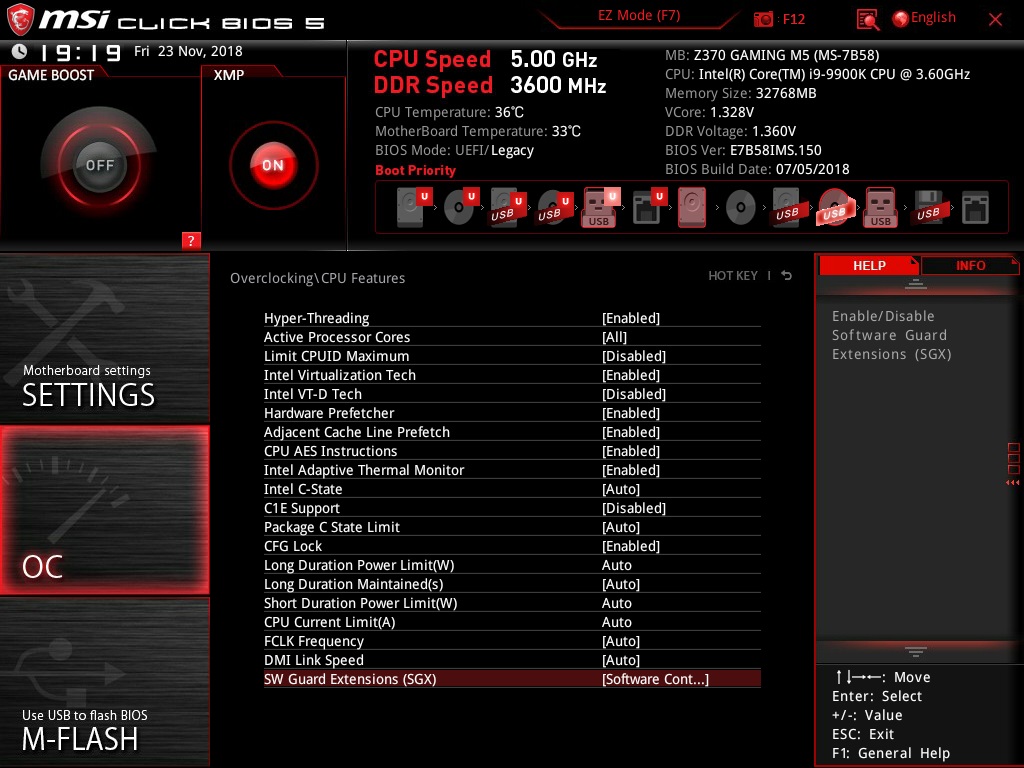This screenshot has width=1024, height=768.
Task: Open the M-FLASH BIOS flash panel
Action: (104, 682)
